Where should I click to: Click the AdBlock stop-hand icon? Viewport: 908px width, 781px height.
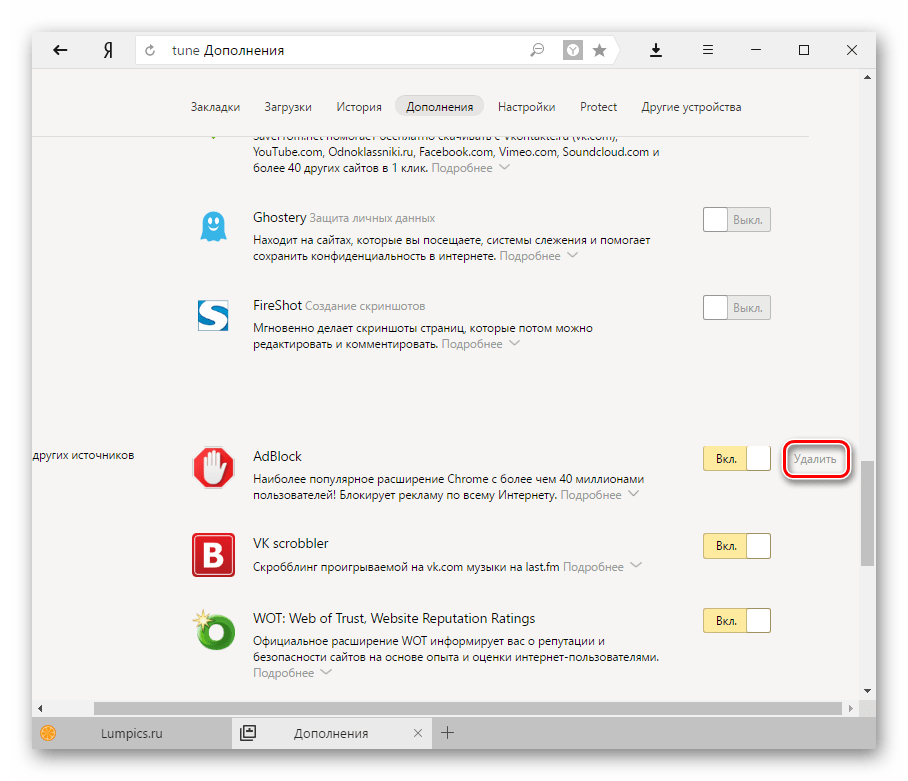[x=212, y=467]
